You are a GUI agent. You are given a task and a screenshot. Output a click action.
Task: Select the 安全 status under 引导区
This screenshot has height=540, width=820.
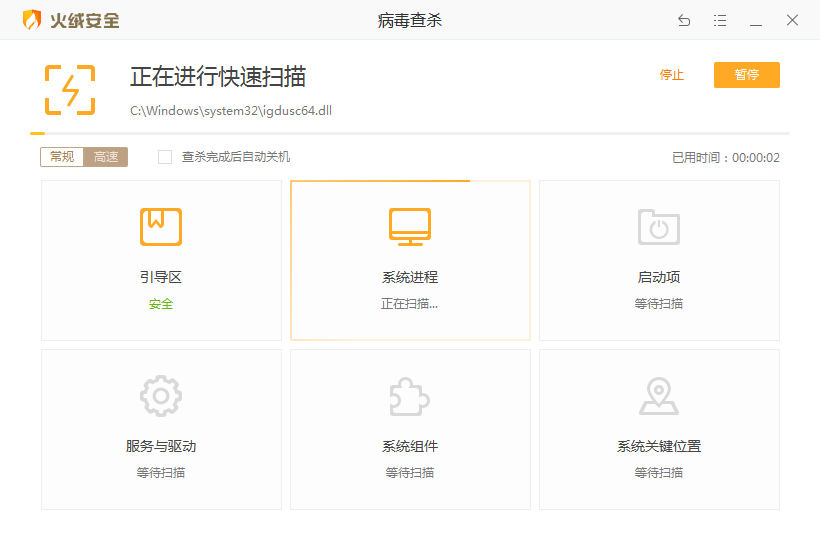coord(160,304)
